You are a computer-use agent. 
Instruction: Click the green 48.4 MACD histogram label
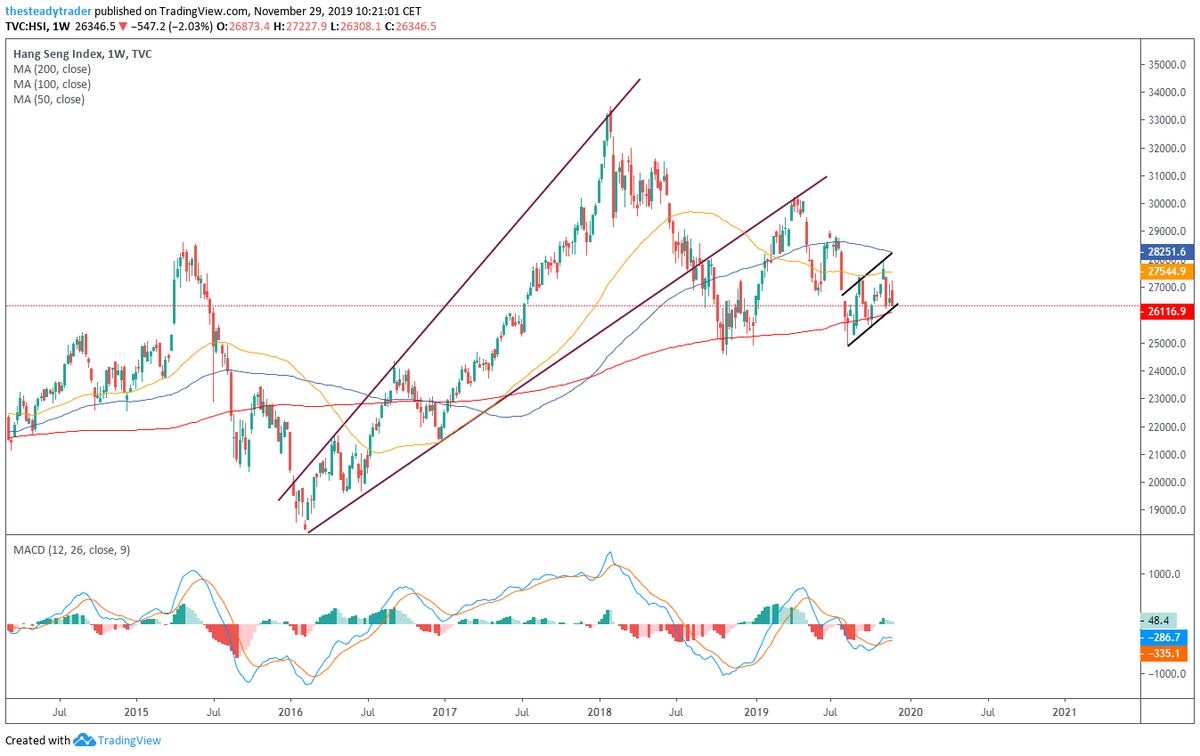pos(1159,620)
